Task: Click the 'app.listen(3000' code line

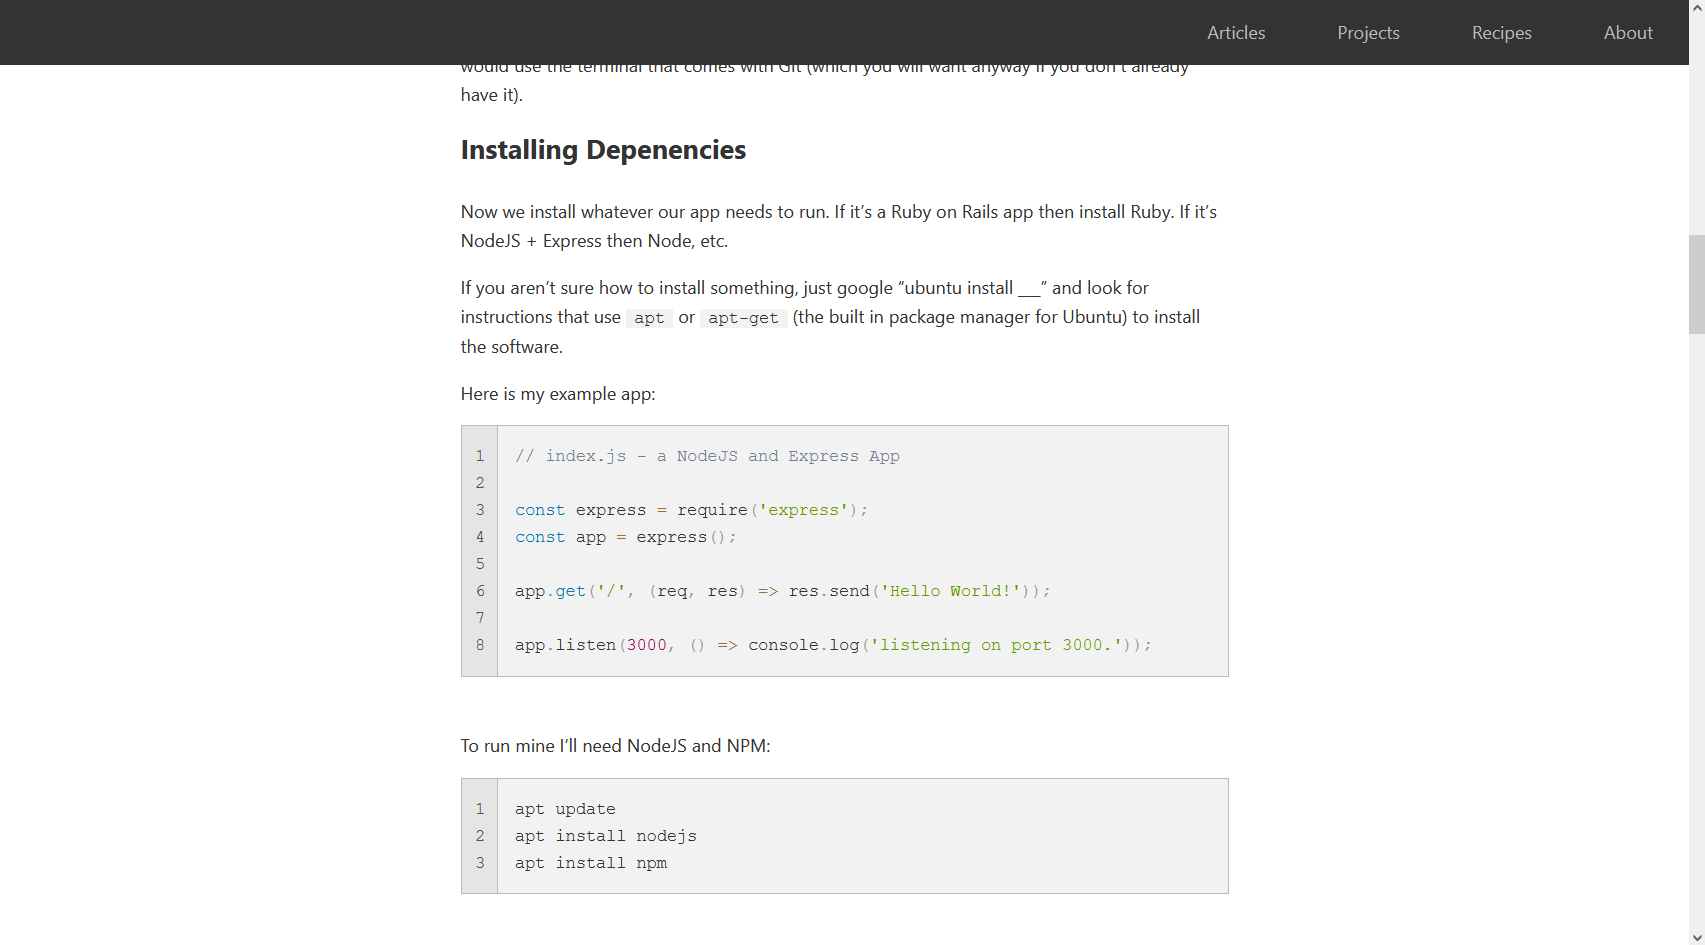Action: 833,645
